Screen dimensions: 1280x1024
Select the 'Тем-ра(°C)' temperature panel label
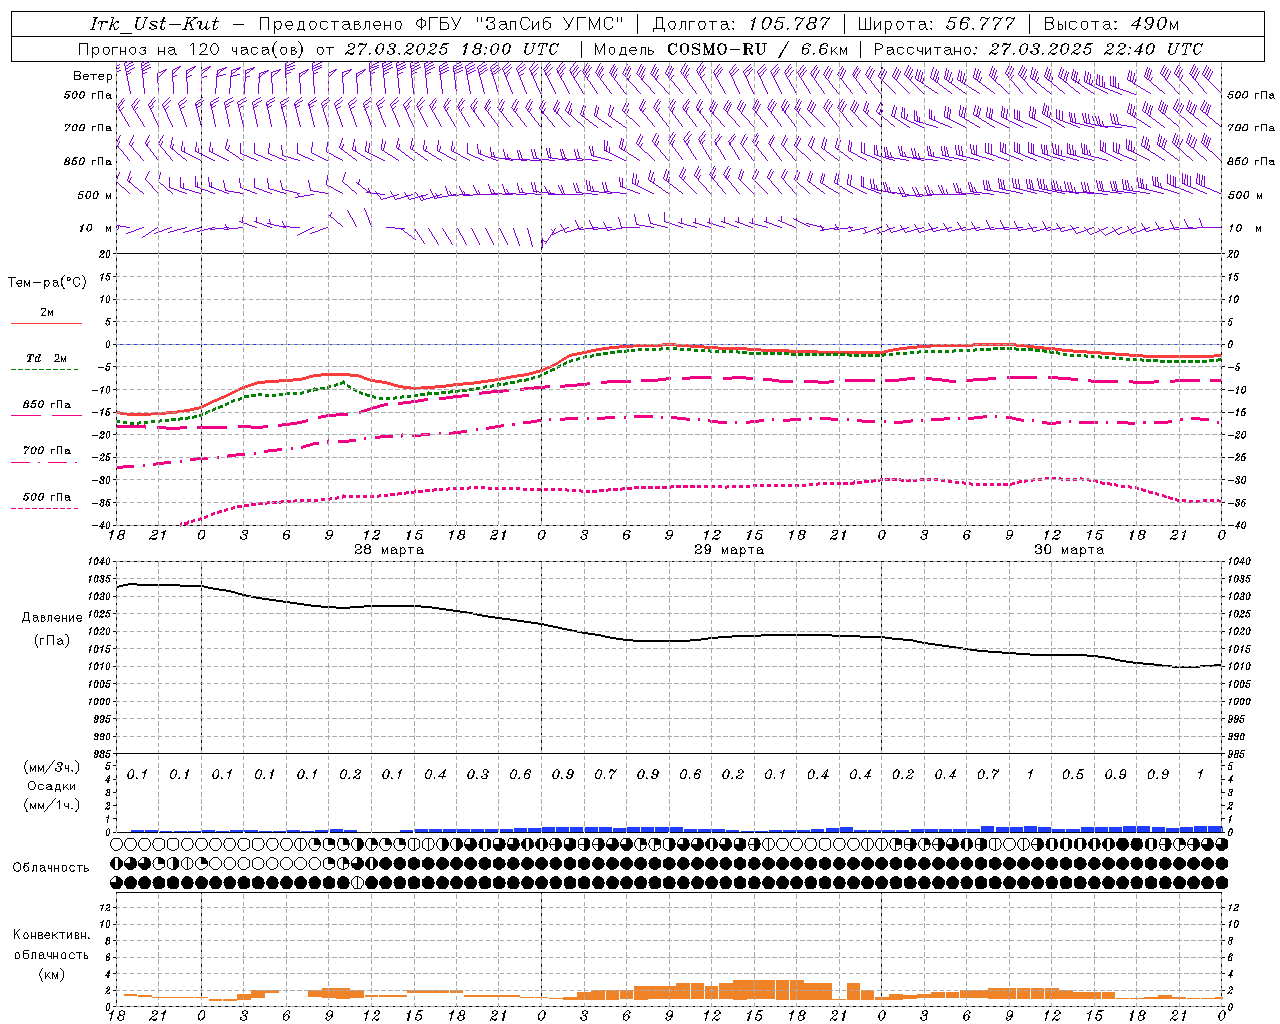(47, 283)
